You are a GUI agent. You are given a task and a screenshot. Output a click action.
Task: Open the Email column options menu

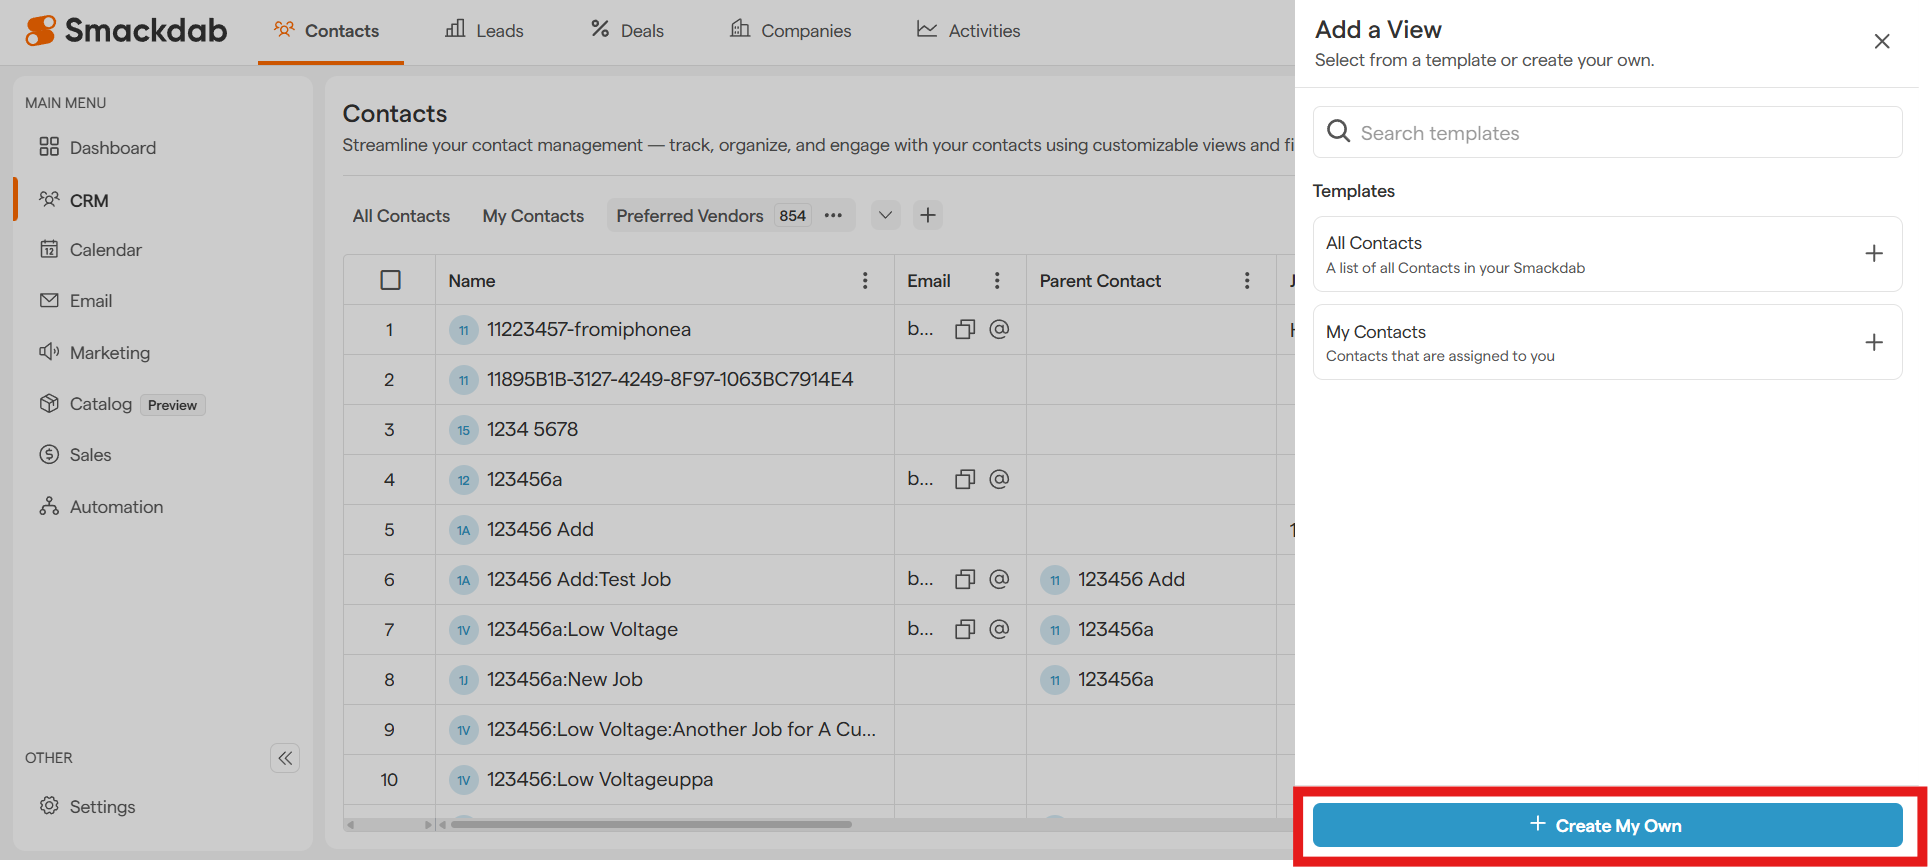(996, 281)
